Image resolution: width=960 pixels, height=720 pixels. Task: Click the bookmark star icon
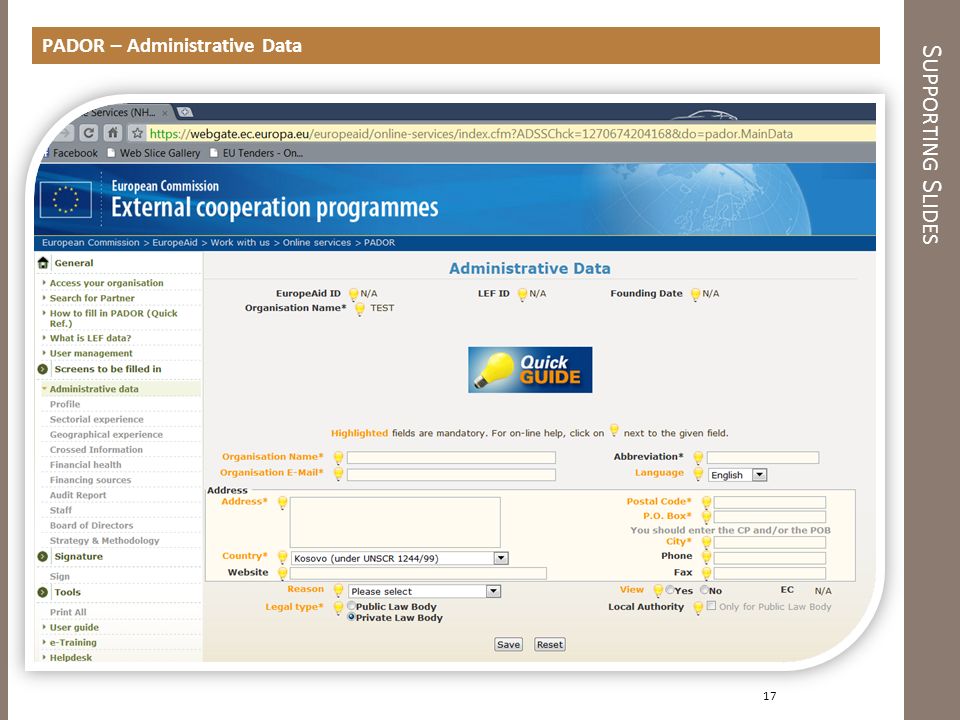(137, 133)
